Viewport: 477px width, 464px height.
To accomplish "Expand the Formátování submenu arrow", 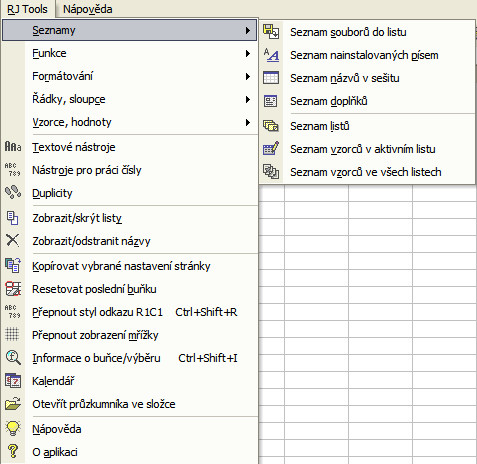I will pyautogui.click(x=248, y=76).
